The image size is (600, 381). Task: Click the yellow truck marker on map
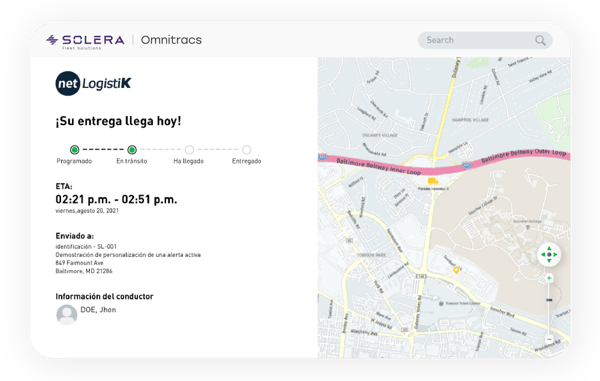click(433, 181)
